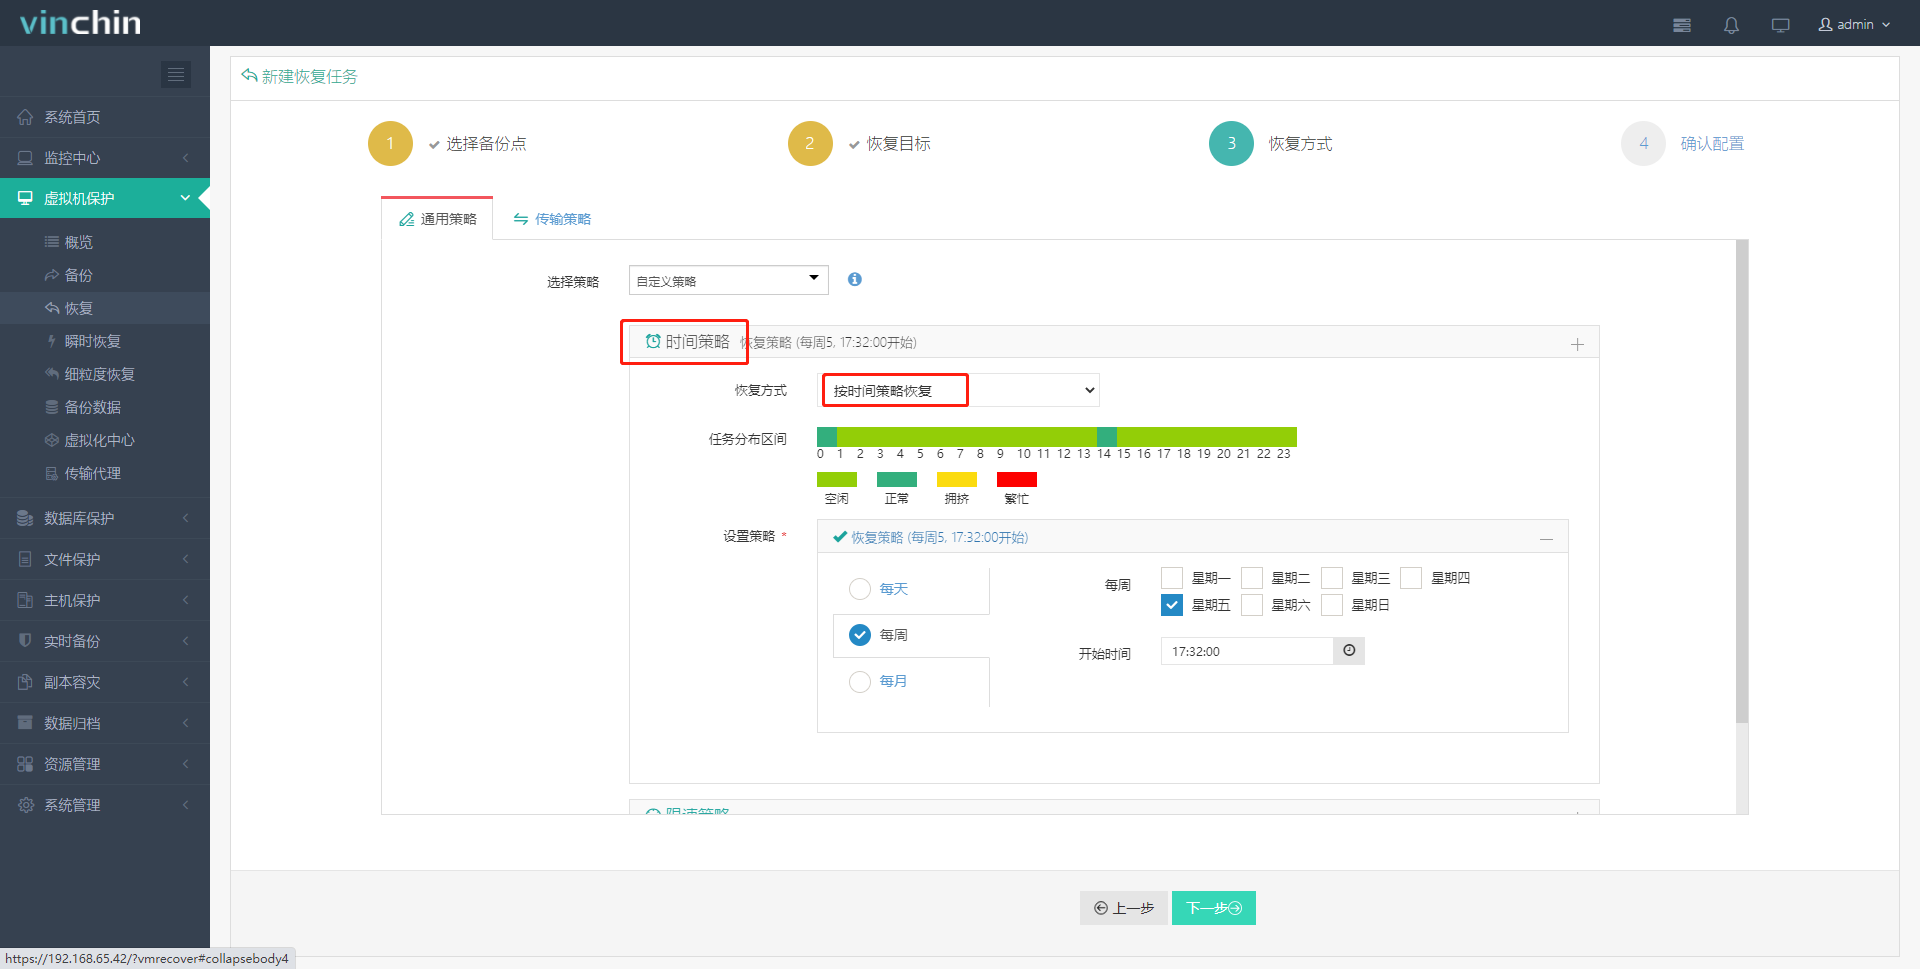Click the task distribution timeline bar
The width and height of the screenshot is (1920, 969).
[x=1057, y=436]
